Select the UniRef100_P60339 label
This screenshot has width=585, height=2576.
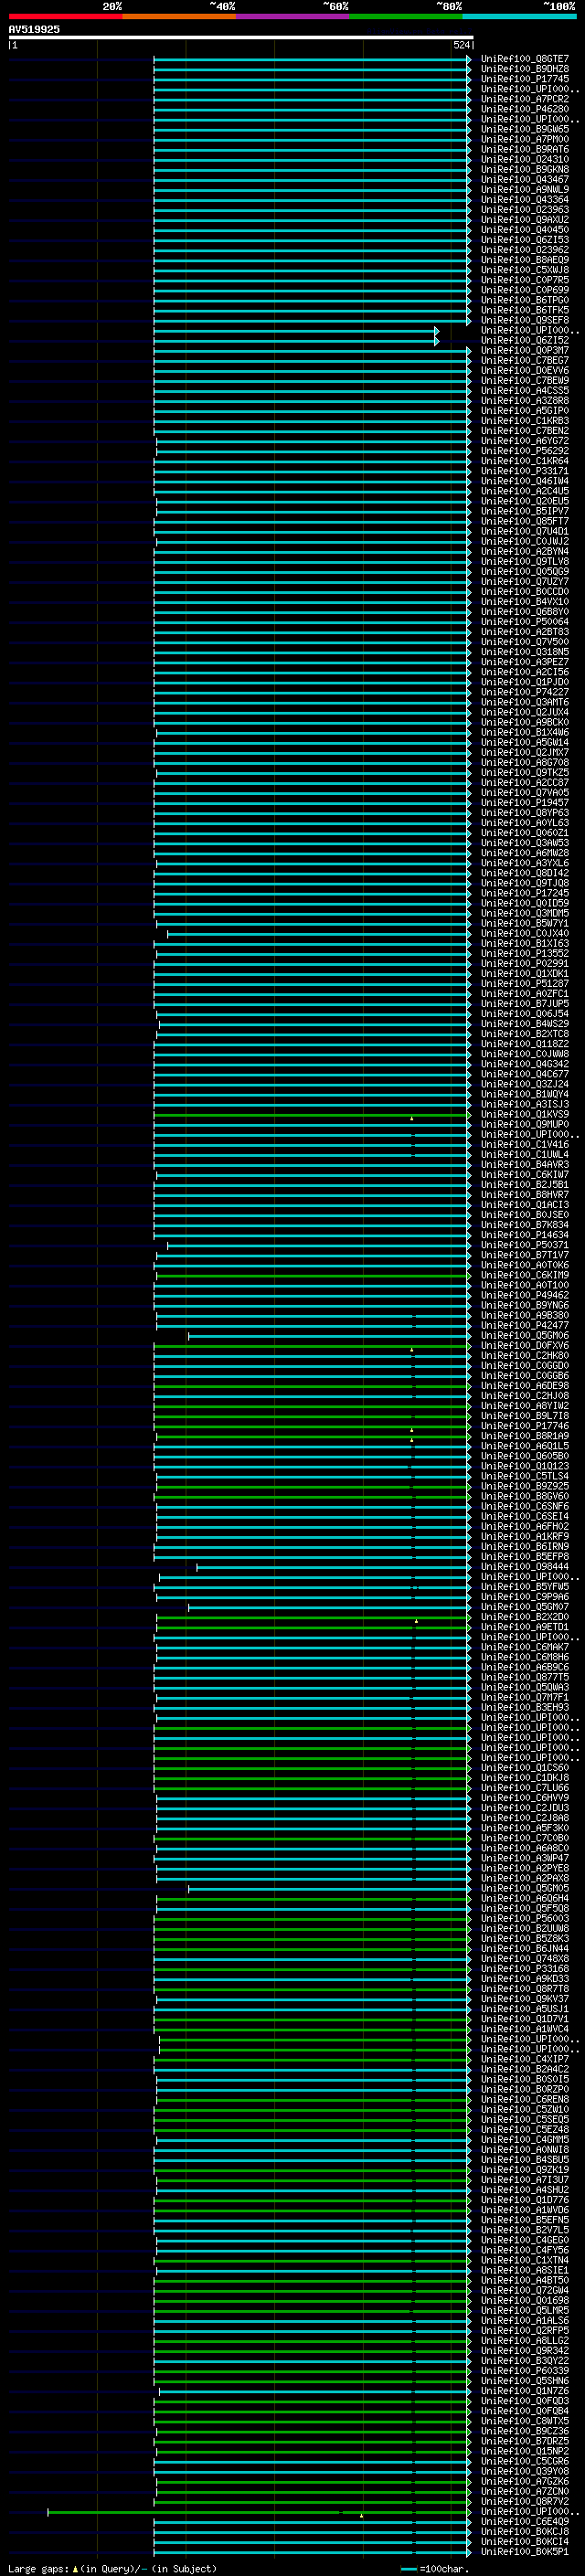[525, 2371]
